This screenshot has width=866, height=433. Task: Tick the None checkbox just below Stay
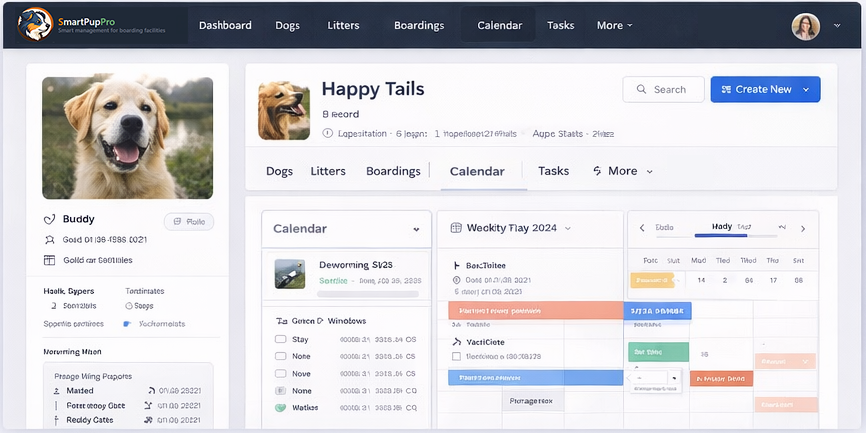pos(281,357)
